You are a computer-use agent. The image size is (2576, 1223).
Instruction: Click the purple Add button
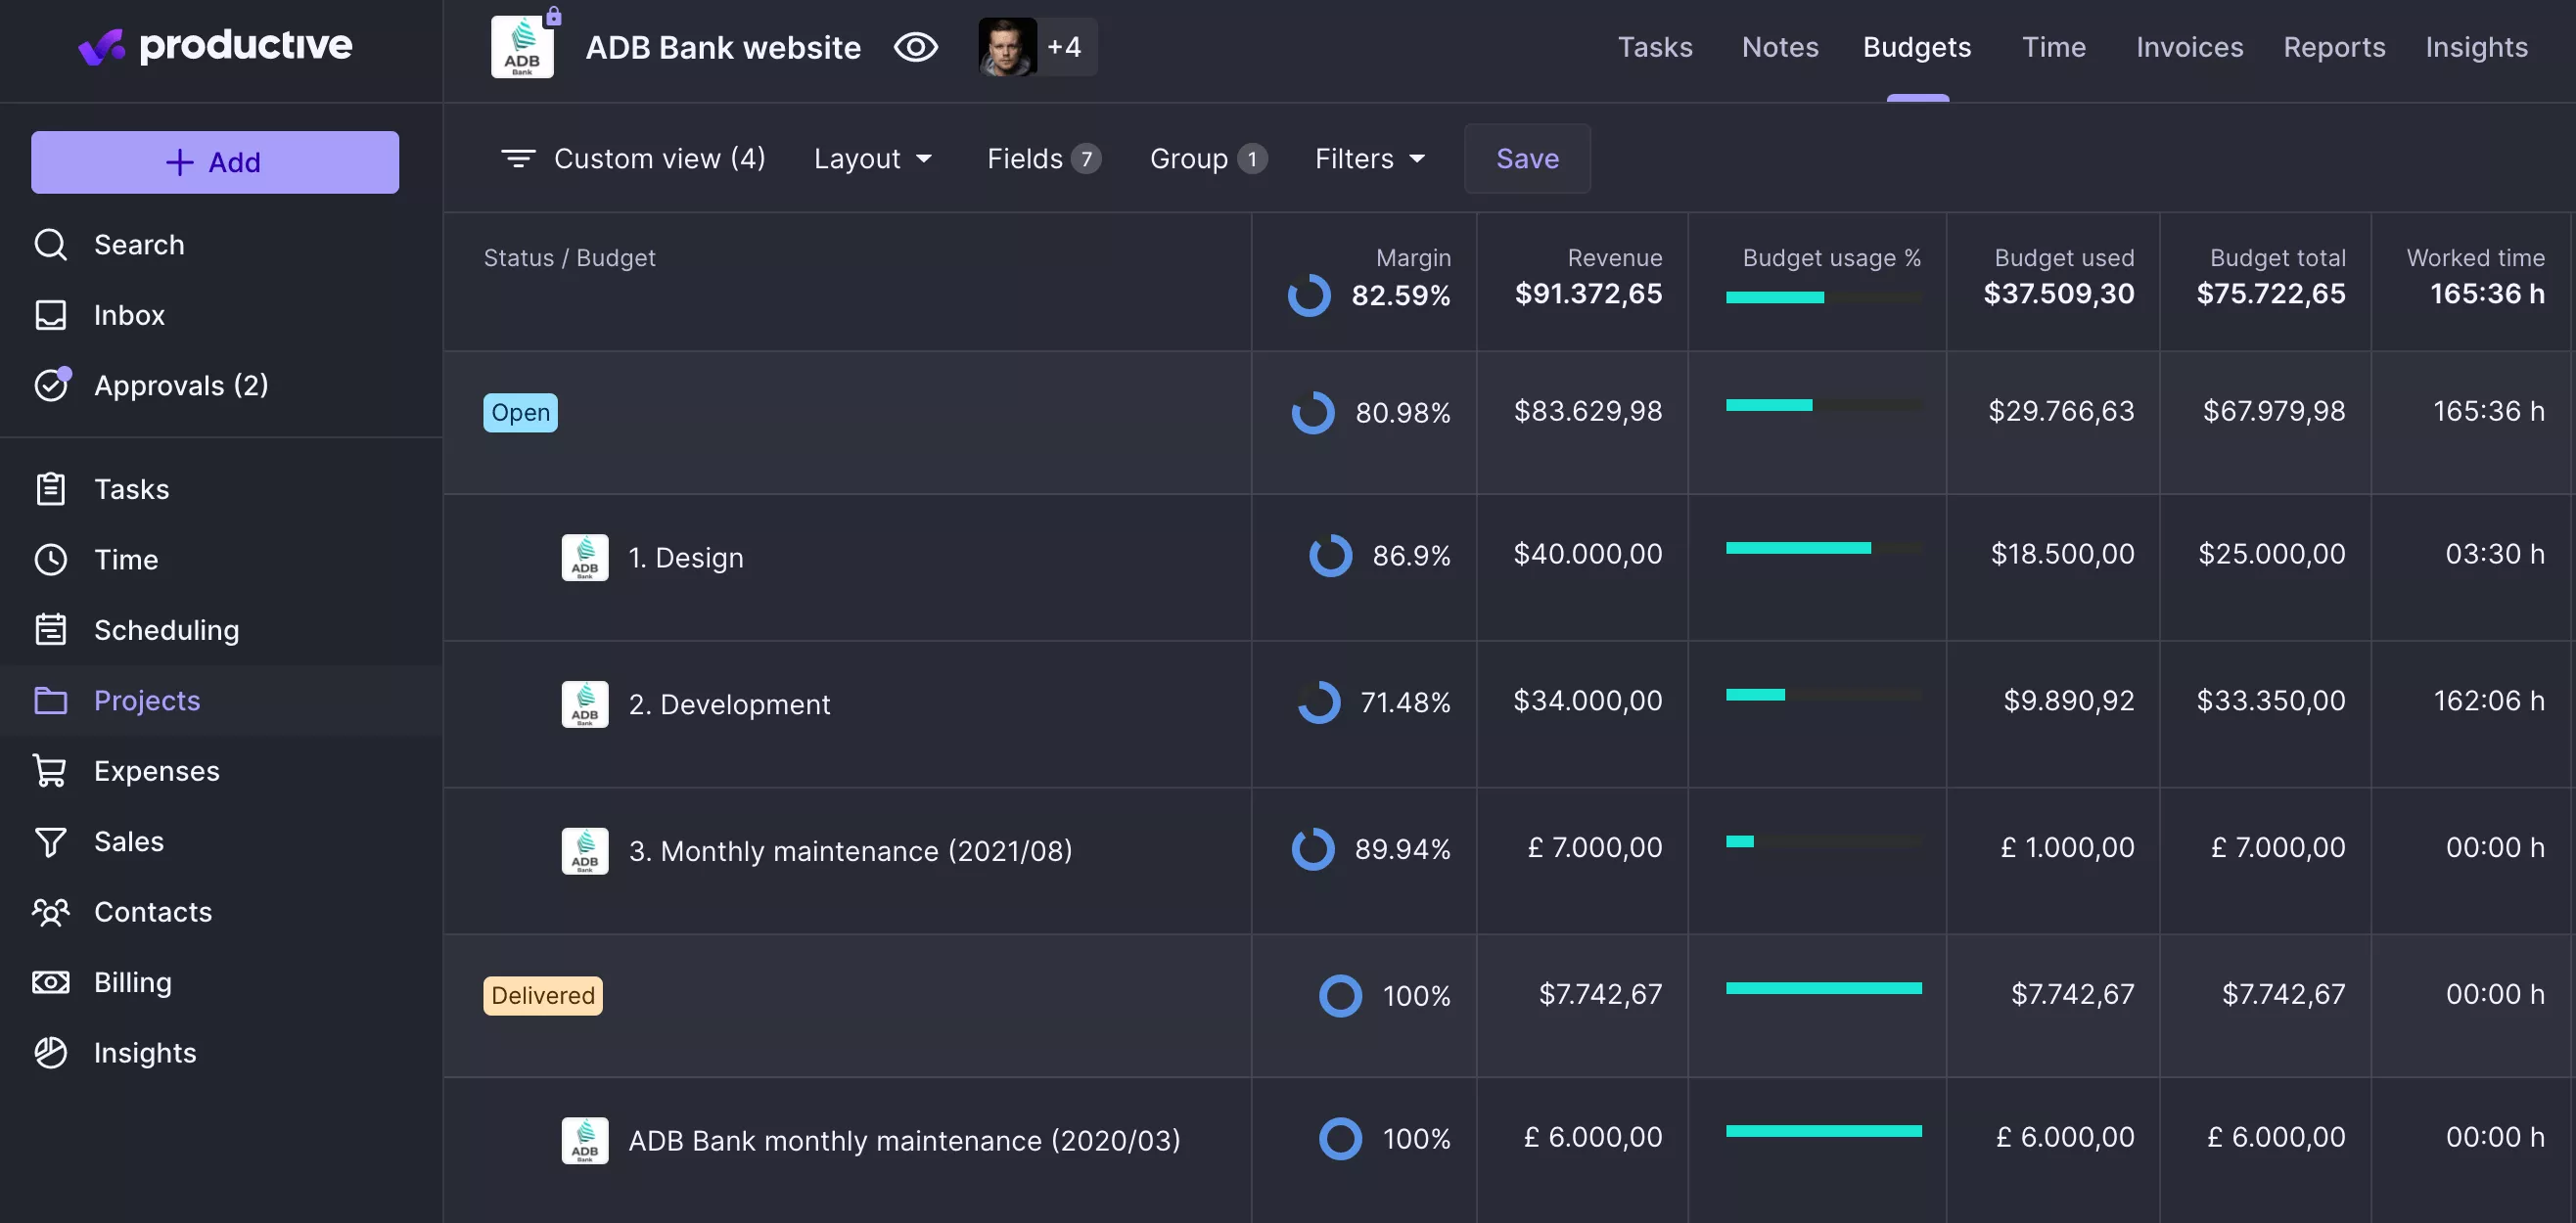pos(215,162)
